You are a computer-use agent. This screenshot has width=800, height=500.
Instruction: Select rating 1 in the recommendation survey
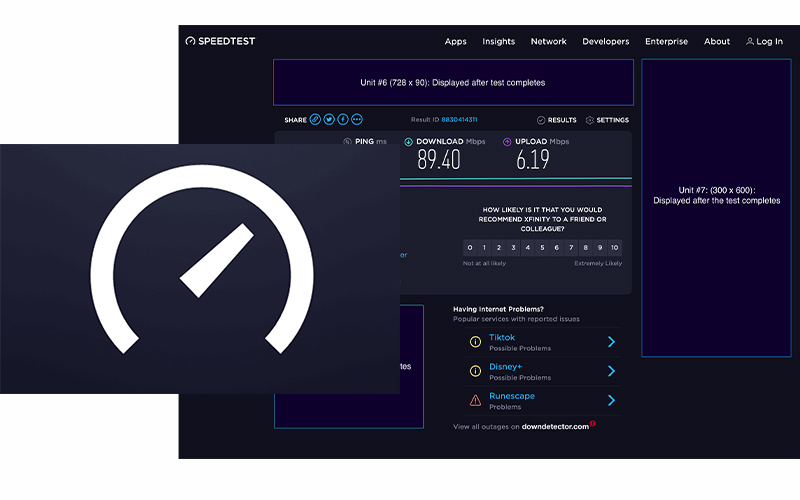(x=484, y=247)
